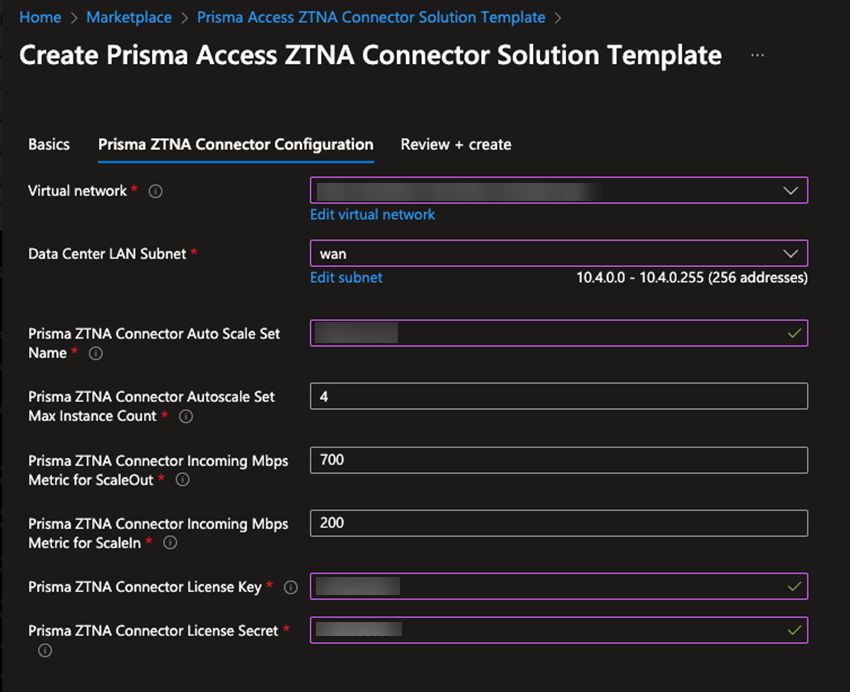Click the Edit virtual network link
The image size is (850, 693).
pyautogui.click(x=373, y=214)
